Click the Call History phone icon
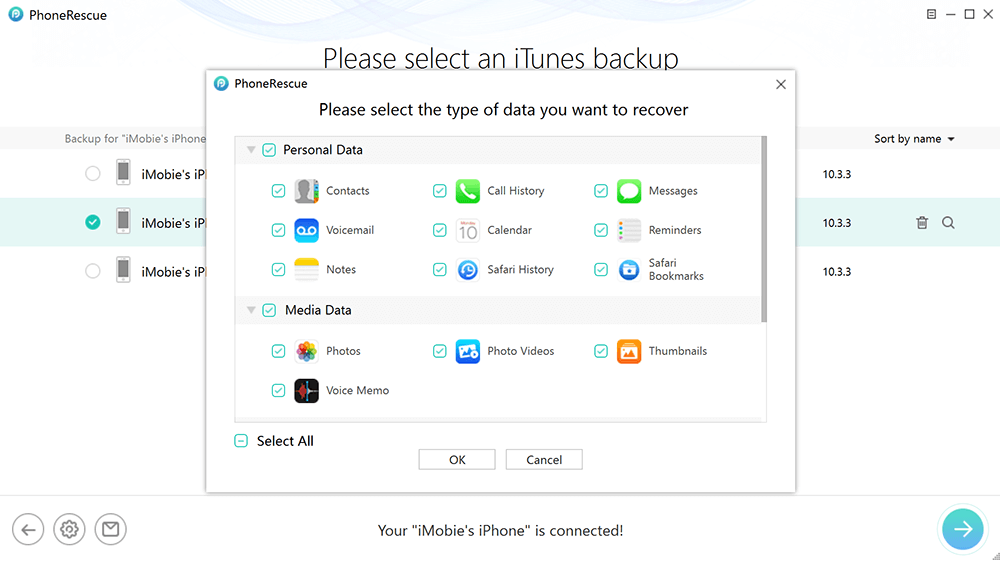Viewport: 1000px width, 562px height. (x=468, y=191)
